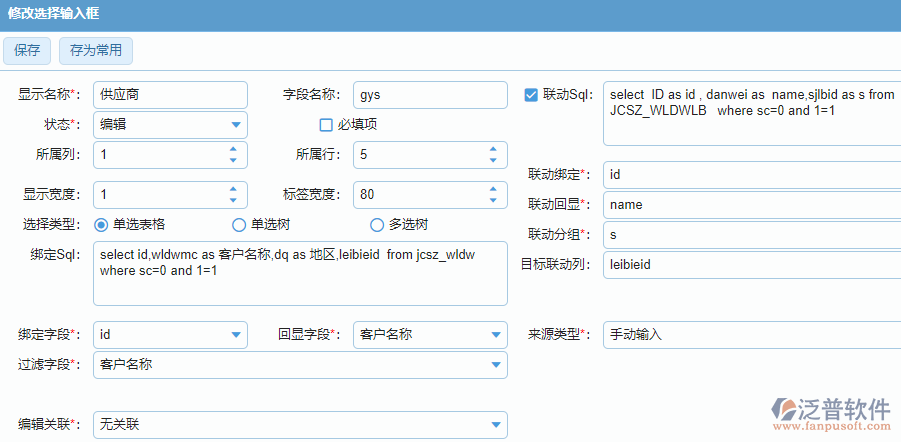901x442 pixels.
Task: Decrease the 所属行 value with down arrow
Action: (x=492, y=160)
